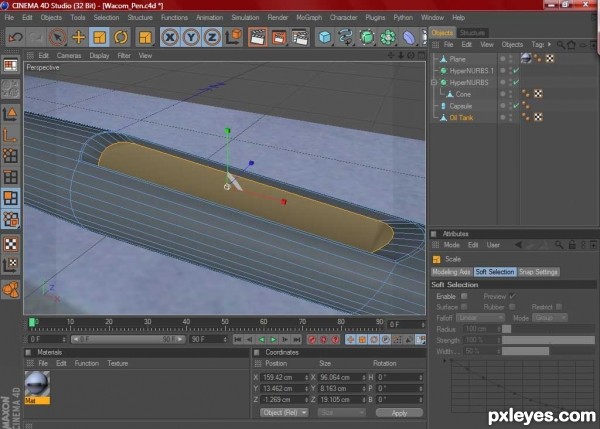Viewport: 600px width, 429px height.
Task: Activate the Rotate tool
Action: click(121, 38)
